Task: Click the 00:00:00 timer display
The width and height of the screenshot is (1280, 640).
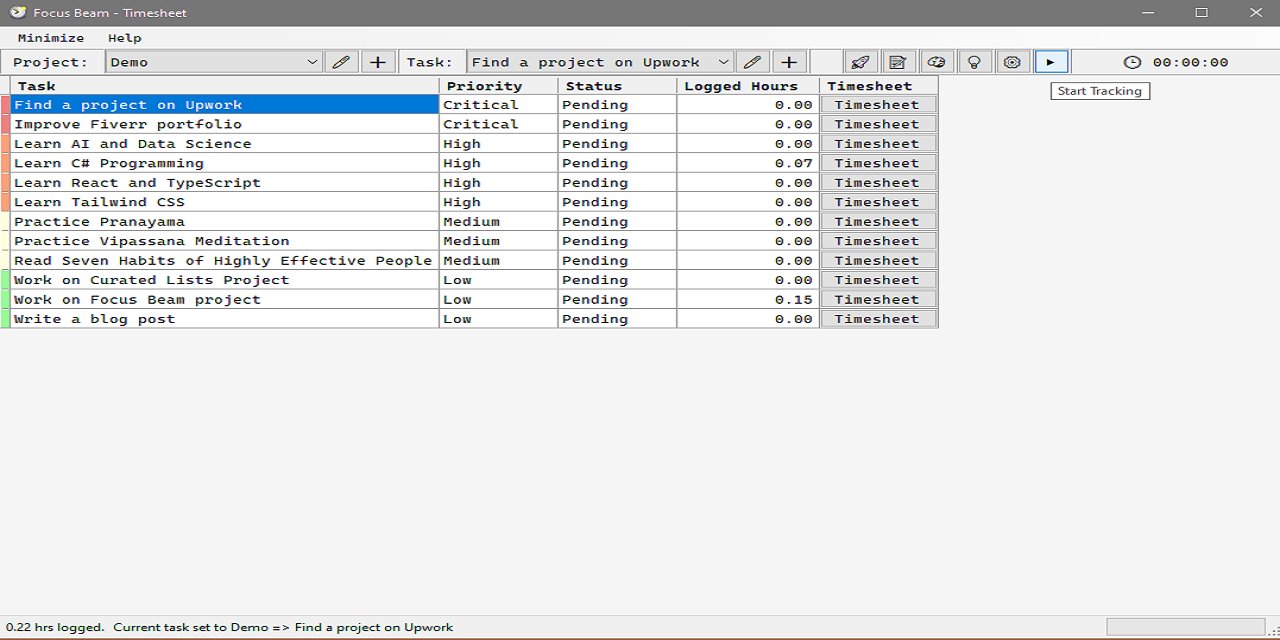Action: point(1190,62)
